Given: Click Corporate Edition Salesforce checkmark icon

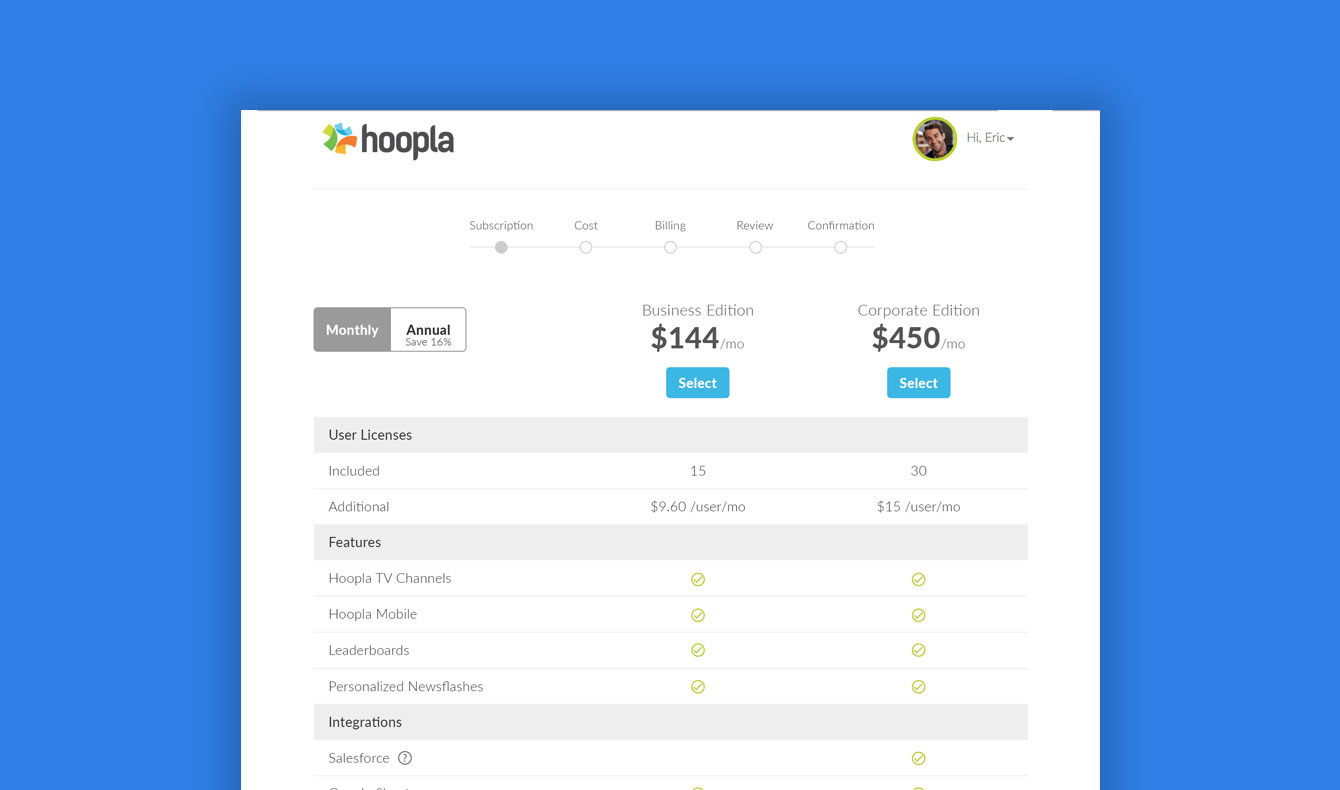Looking at the screenshot, I should 918,759.
